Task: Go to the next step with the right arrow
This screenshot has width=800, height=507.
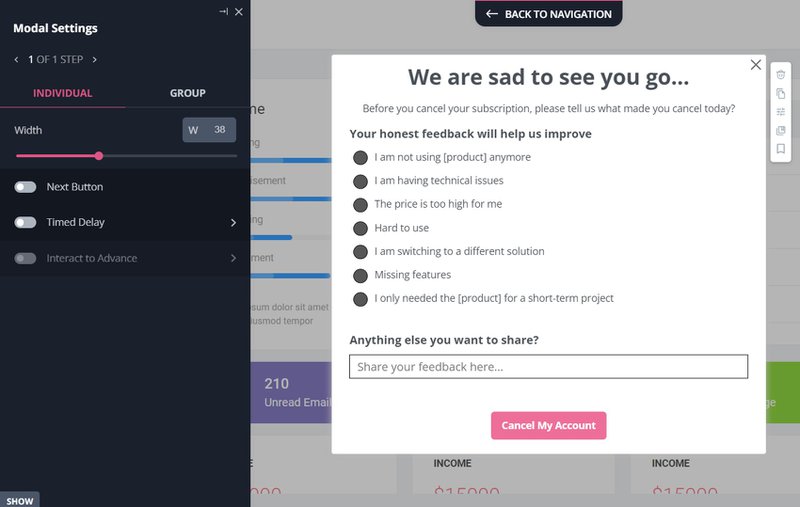Action: pos(94,60)
